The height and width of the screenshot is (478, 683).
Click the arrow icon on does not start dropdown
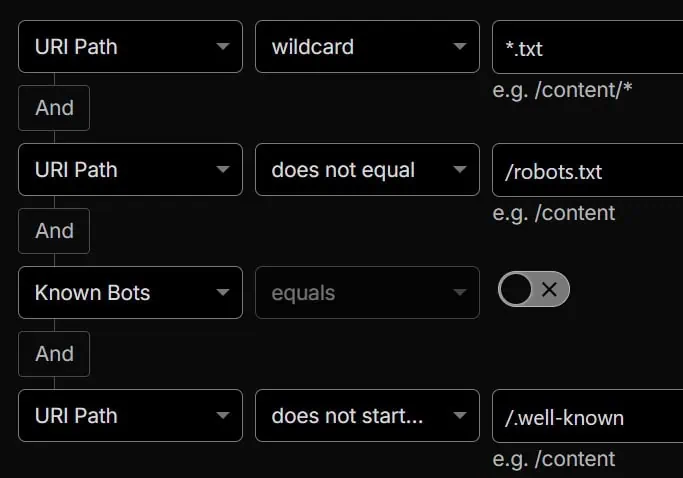[459, 416]
